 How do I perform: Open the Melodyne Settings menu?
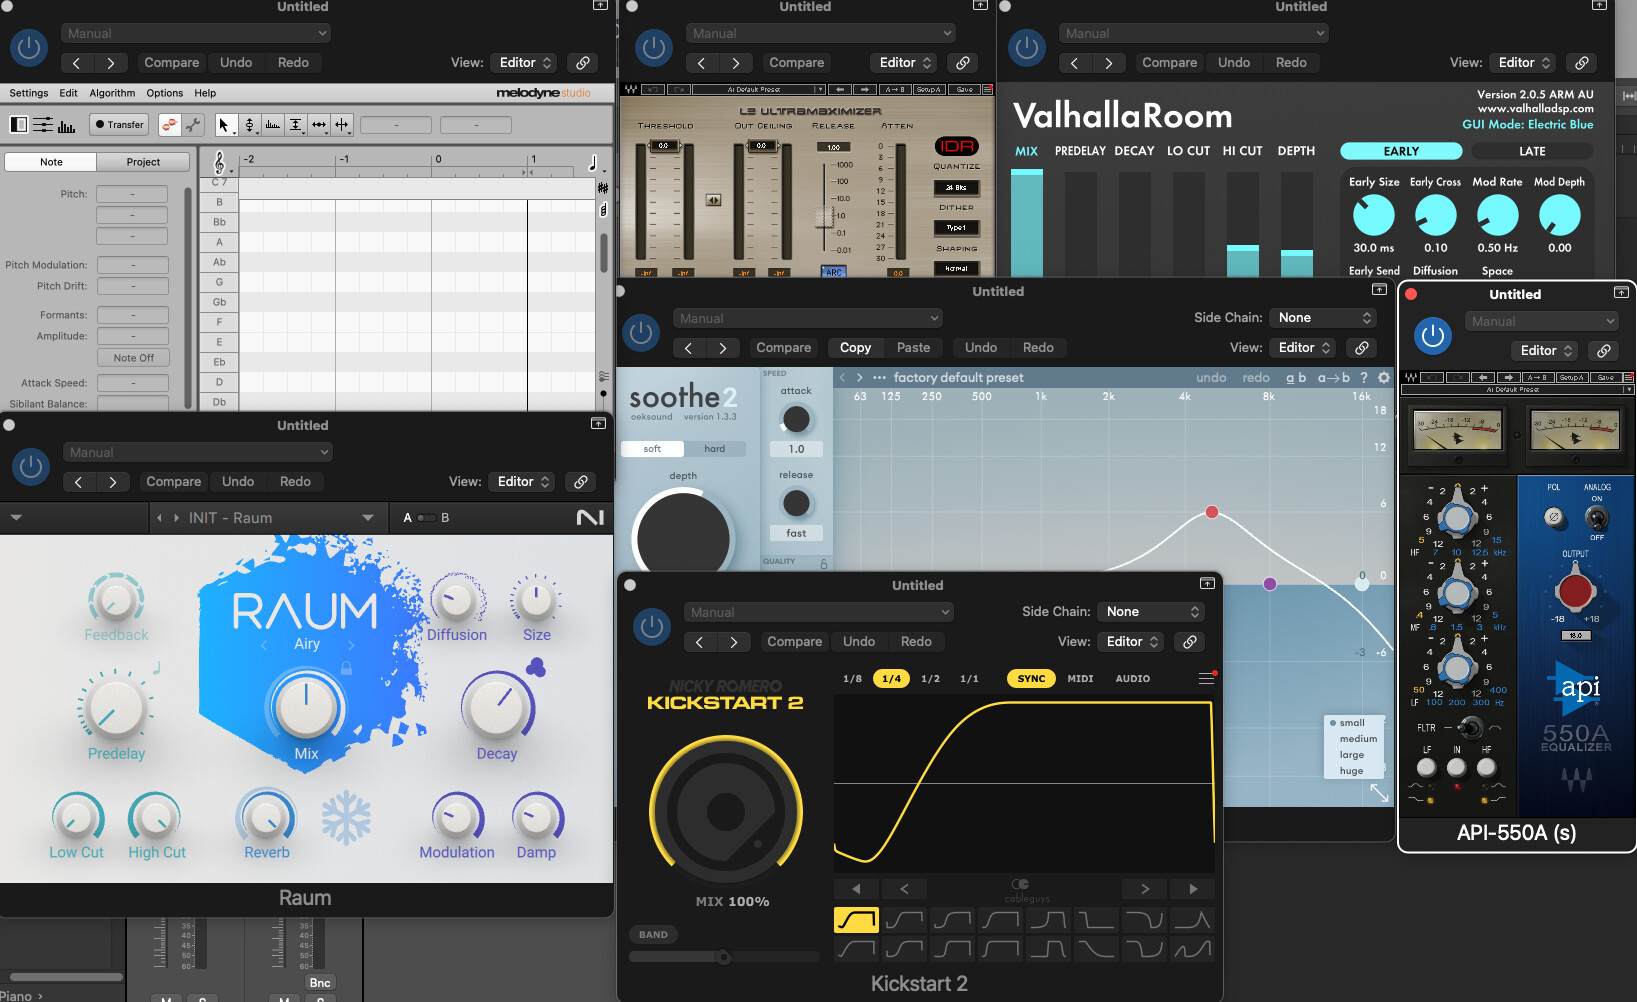(x=29, y=93)
